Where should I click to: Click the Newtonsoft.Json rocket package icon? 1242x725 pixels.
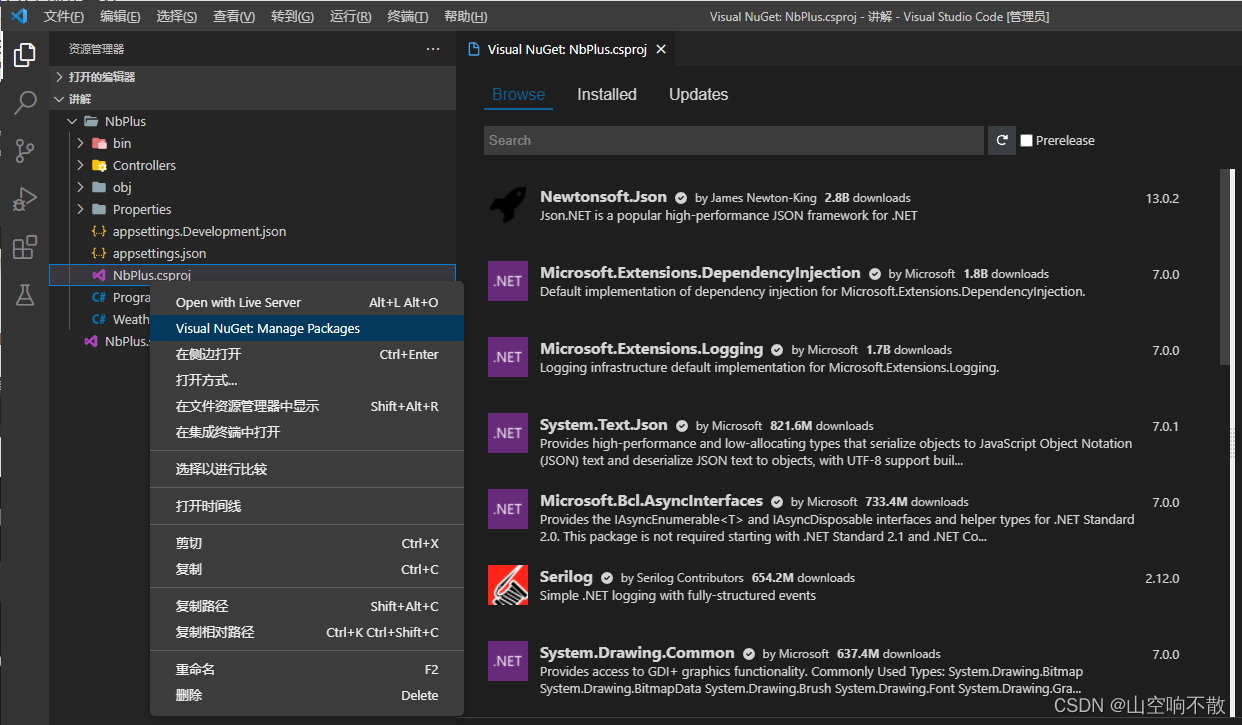[507, 205]
